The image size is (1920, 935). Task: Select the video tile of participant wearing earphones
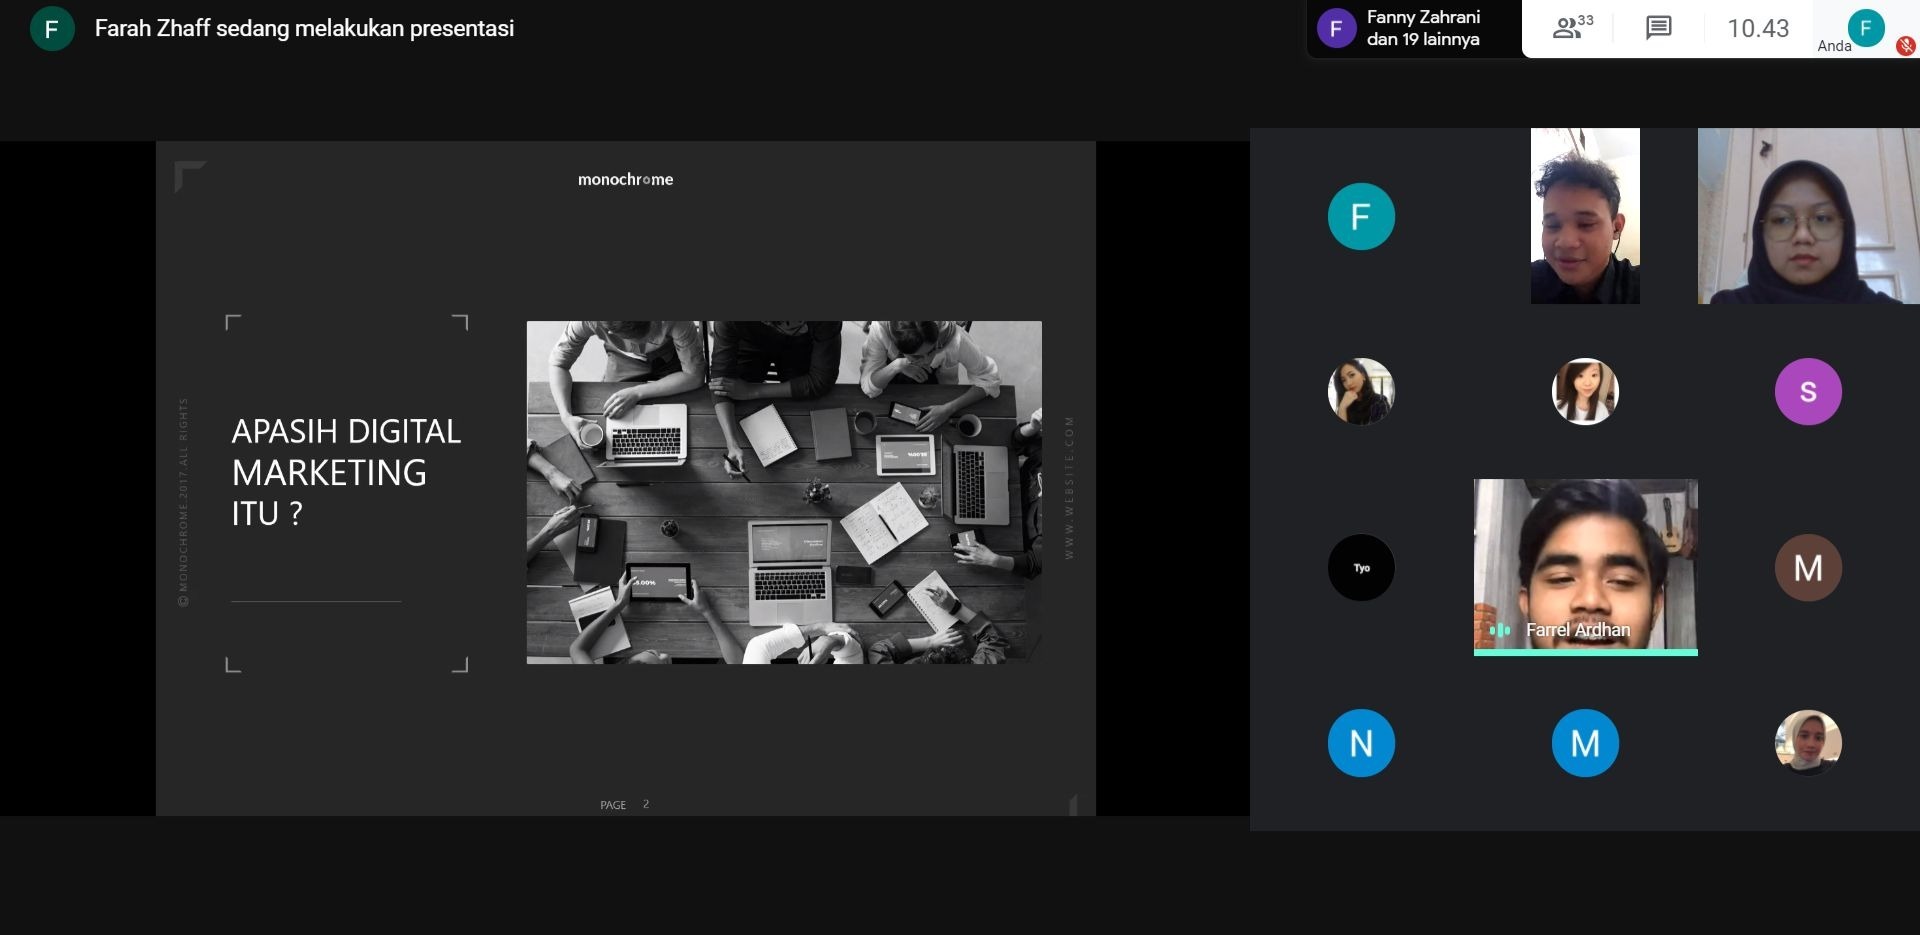pos(1584,216)
